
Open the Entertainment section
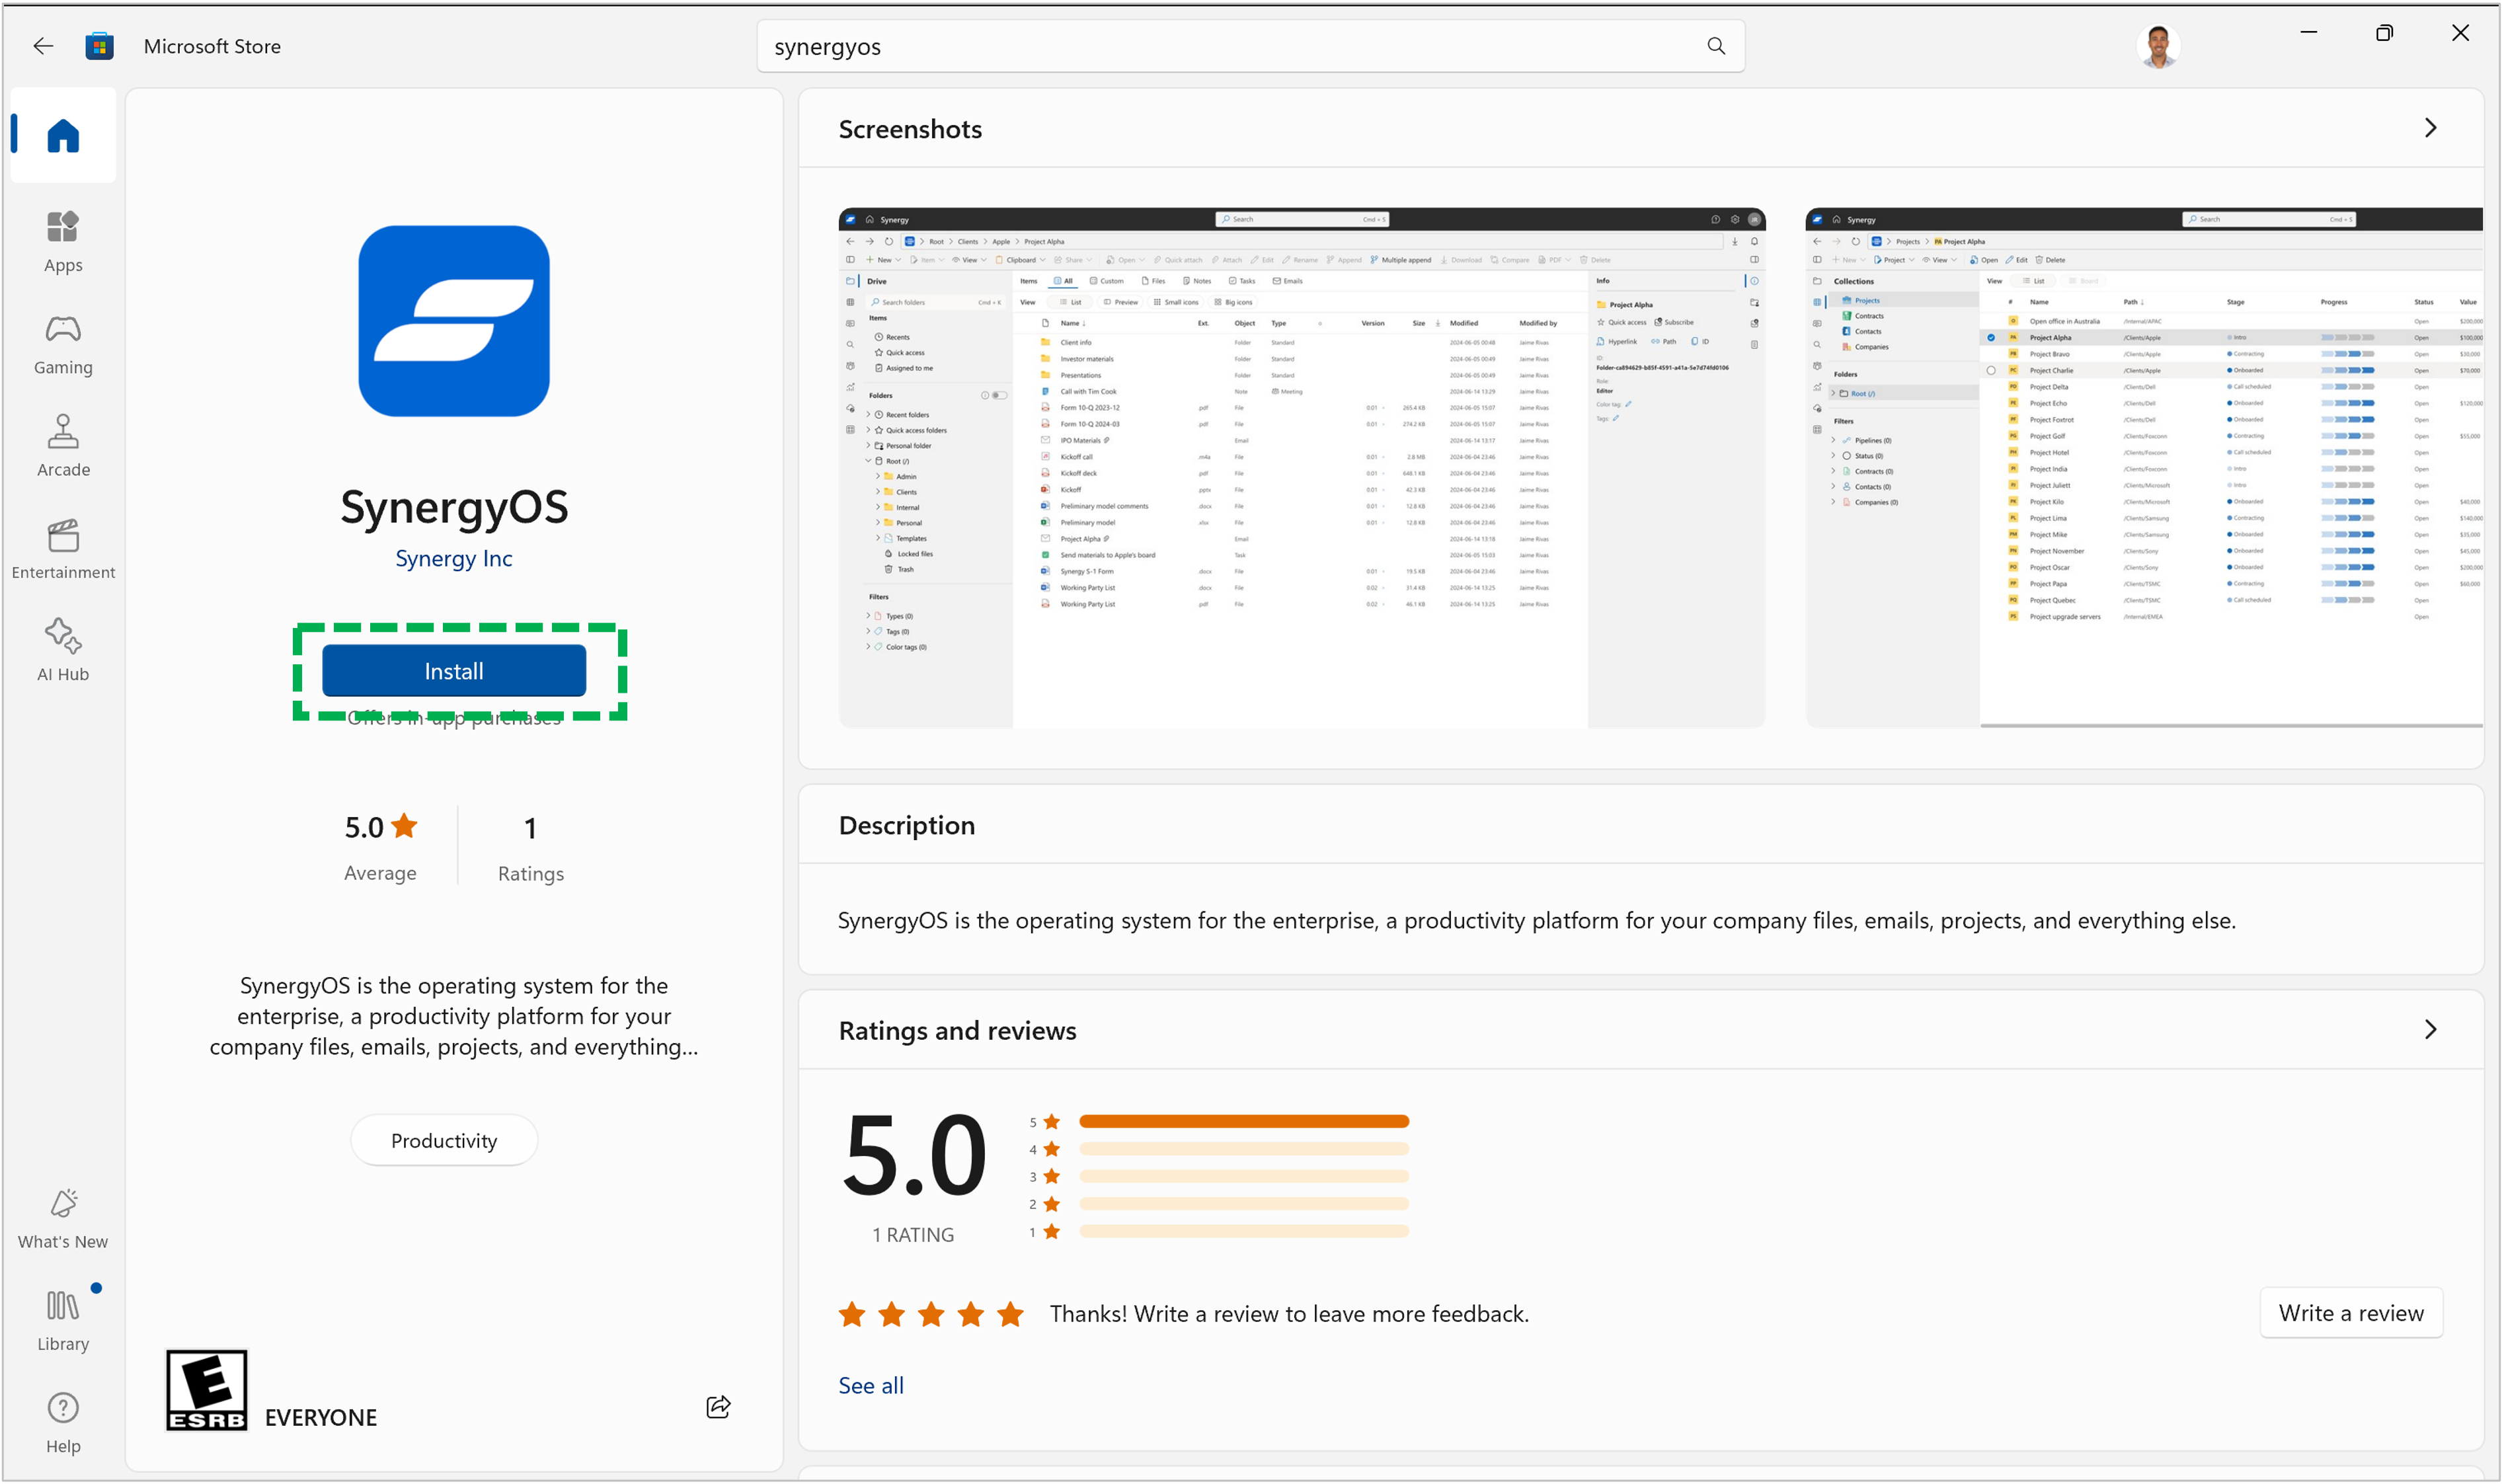click(63, 549)
